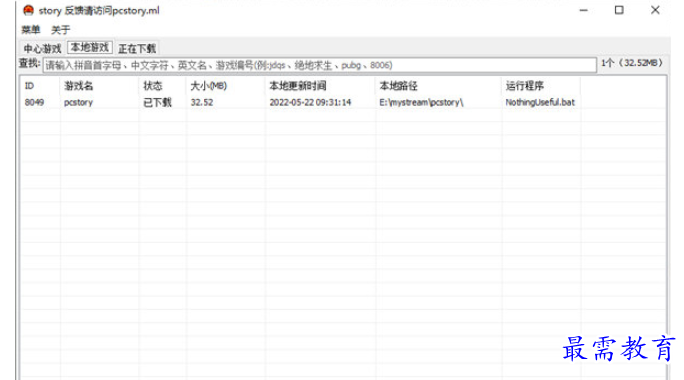This screenshot has height=380, width=684.
Task: Click the 32.52 size cell
Action: pyautogui.click(x=202, y=103)
